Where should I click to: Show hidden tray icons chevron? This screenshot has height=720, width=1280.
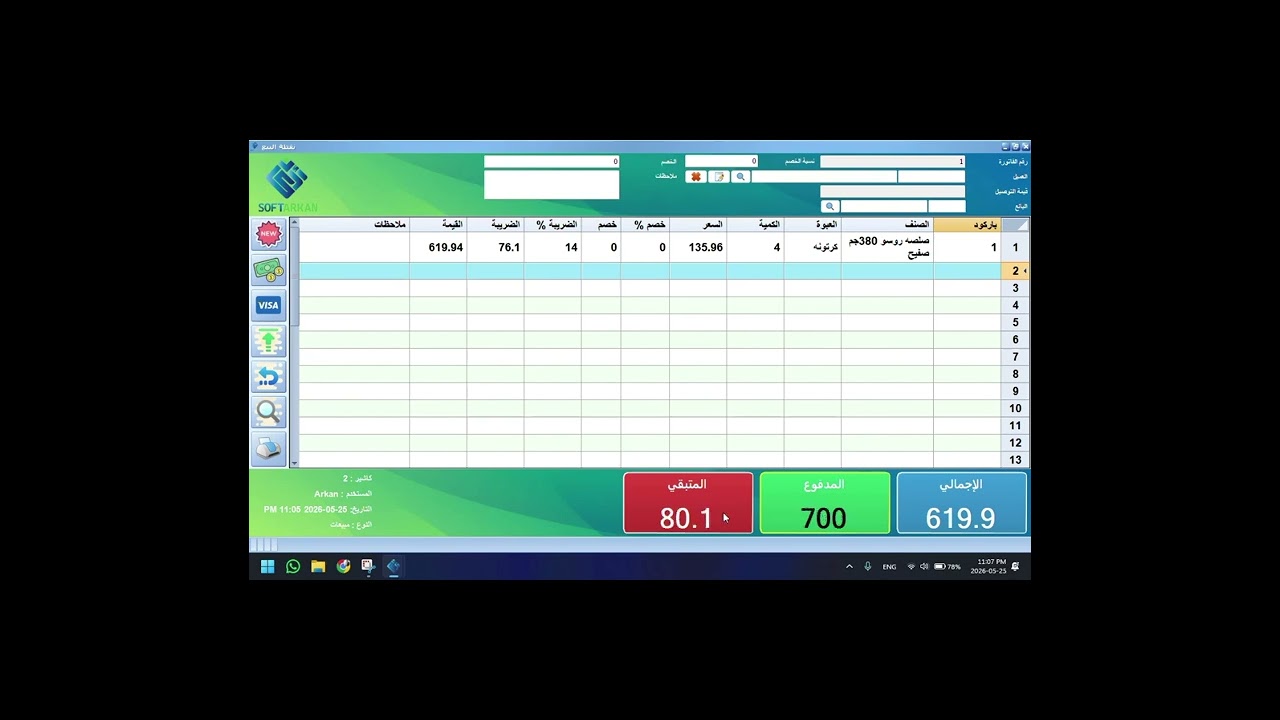pos(850,566)
